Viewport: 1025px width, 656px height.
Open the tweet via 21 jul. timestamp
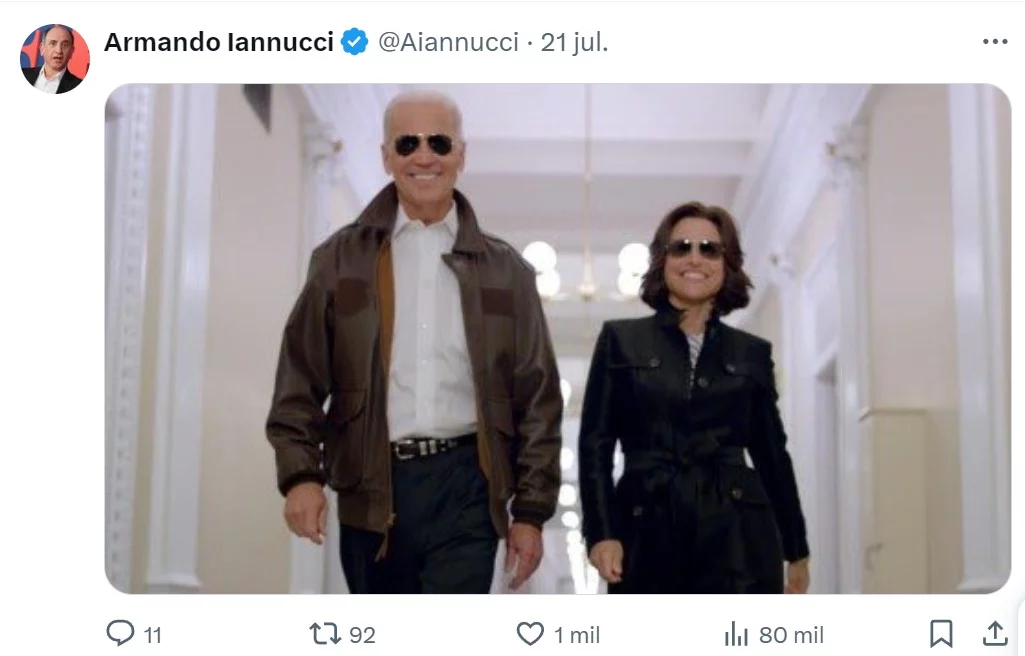574,42
